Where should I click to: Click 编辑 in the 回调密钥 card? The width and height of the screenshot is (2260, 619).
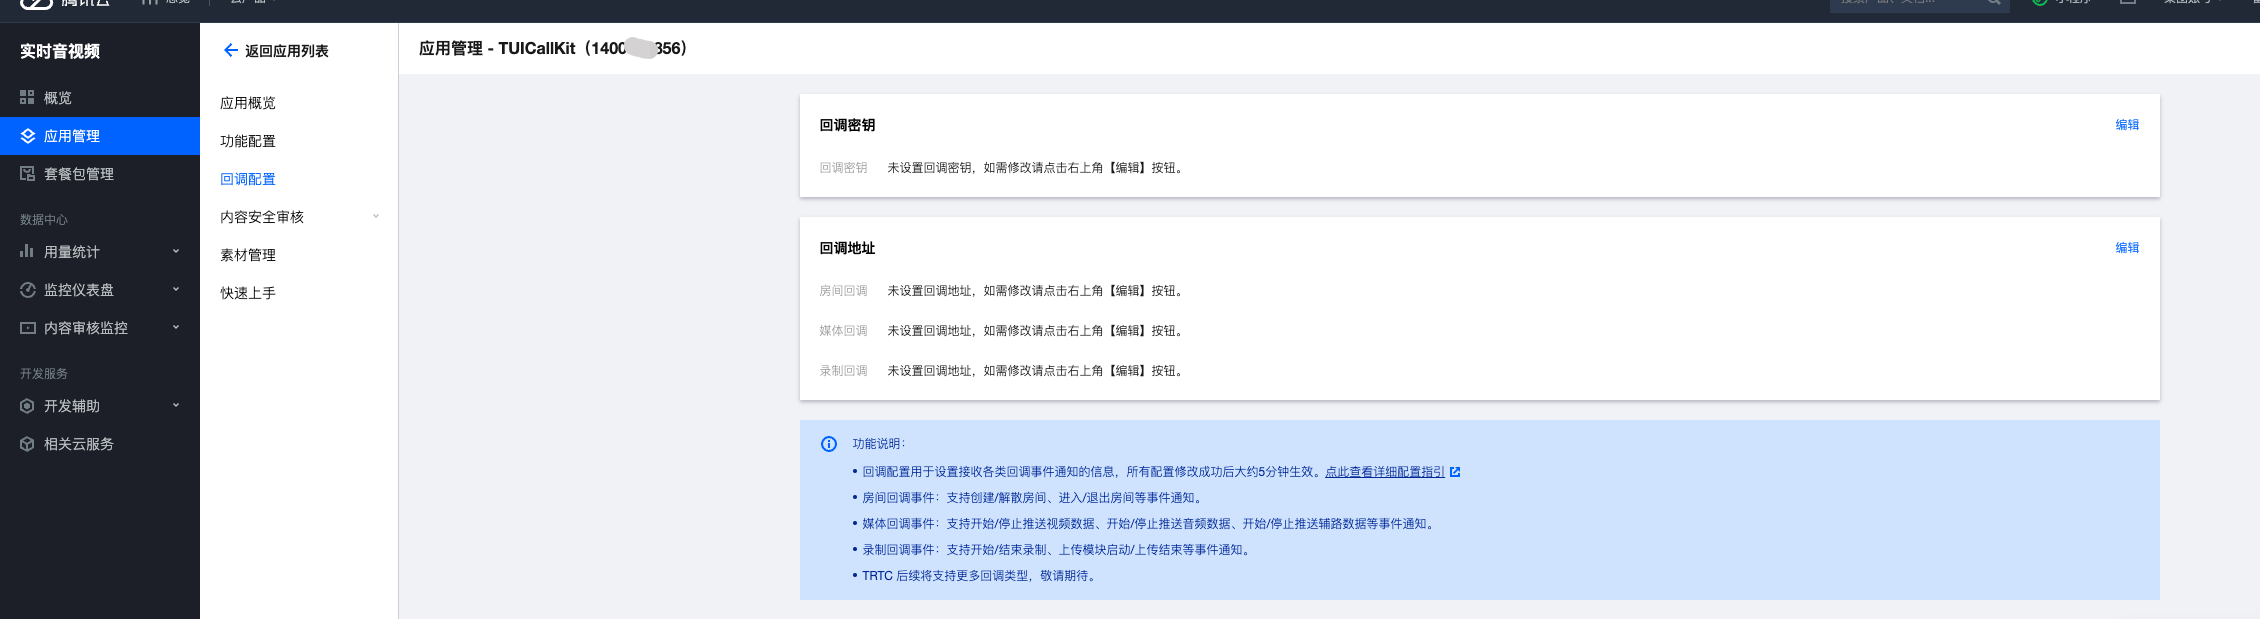tap(2127, 125)
